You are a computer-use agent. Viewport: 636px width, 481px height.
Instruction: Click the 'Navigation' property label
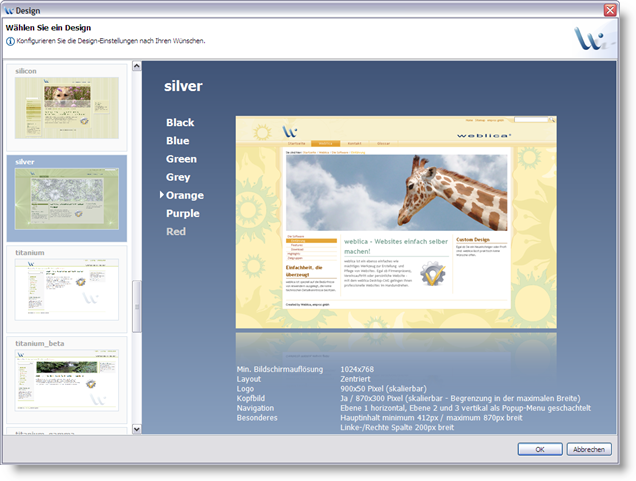pyautogui.click(x=255, y=408)
